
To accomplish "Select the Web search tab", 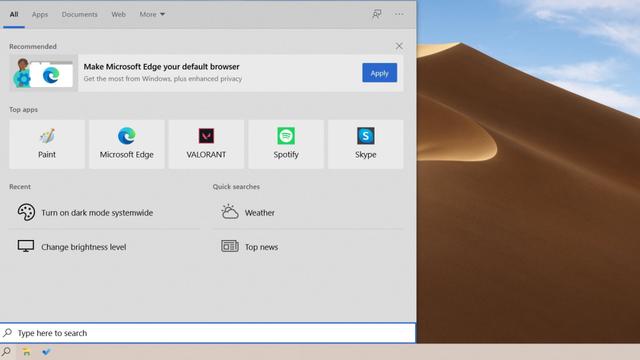I will [x=118, y=14].
